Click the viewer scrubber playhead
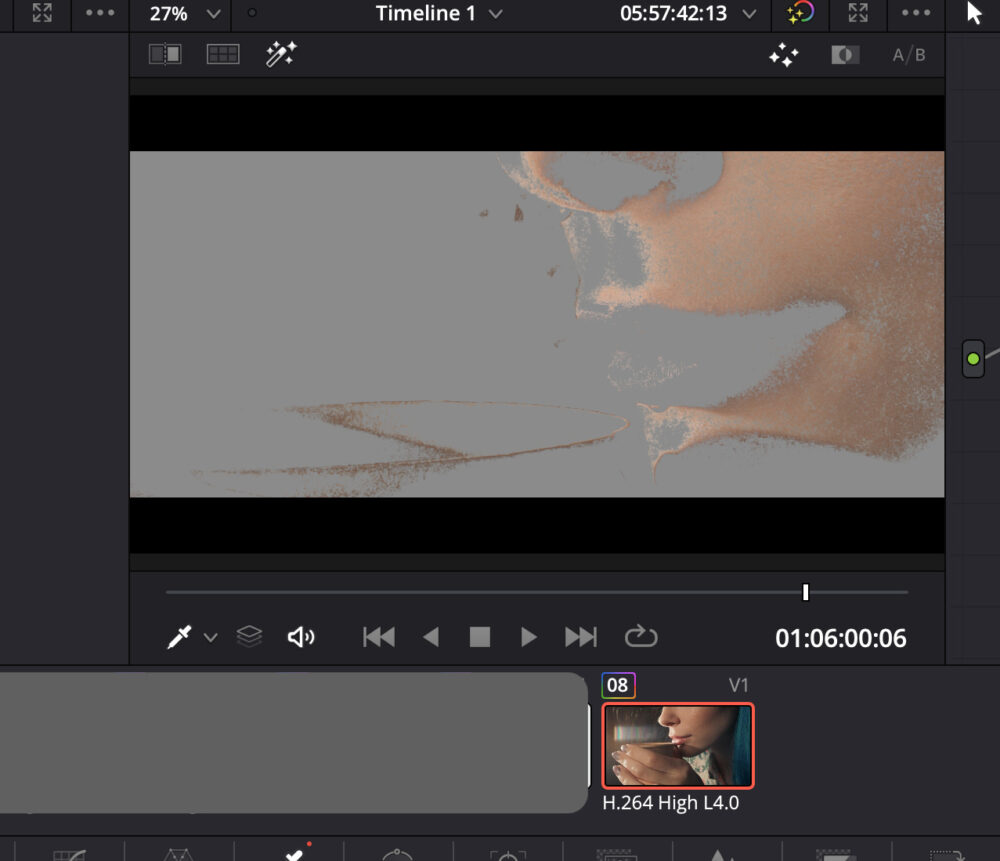 click(805, 592)
